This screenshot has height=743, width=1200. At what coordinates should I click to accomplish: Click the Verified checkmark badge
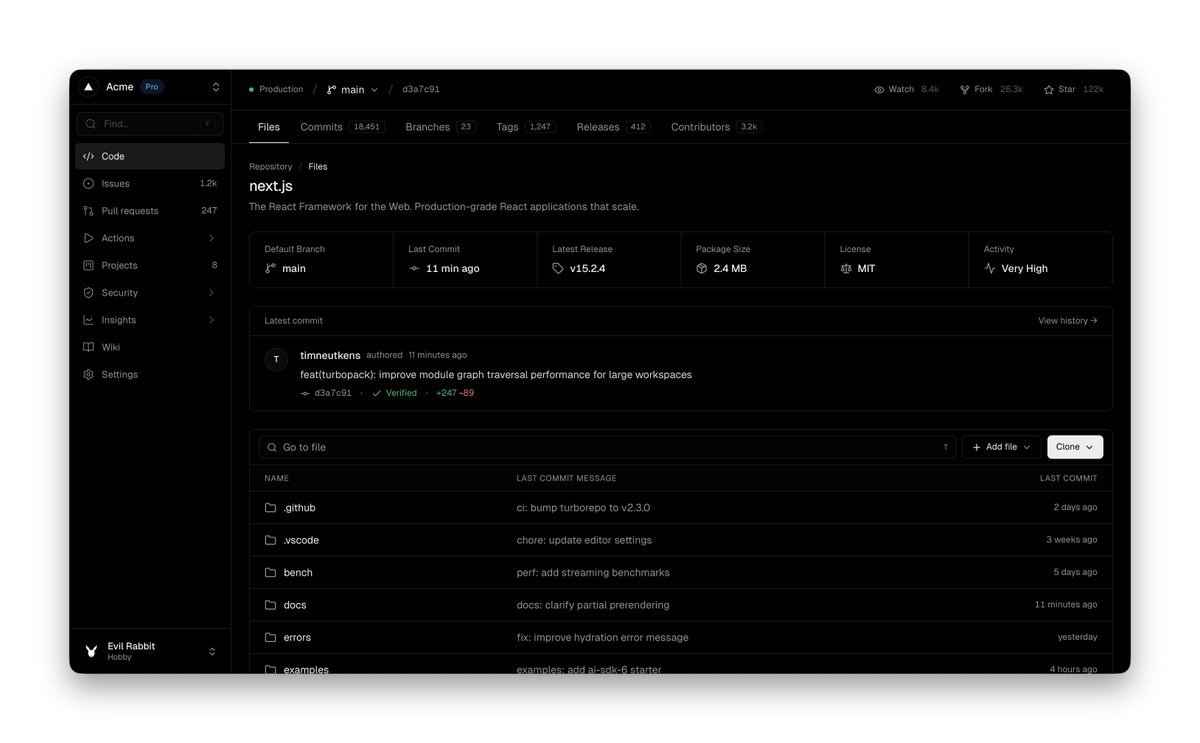pos(395,393)
